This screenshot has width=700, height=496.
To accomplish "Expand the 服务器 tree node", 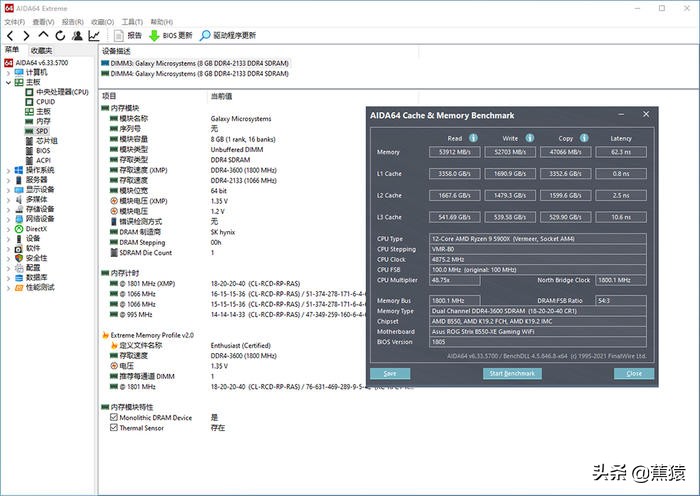I will (x=8, y=180).
